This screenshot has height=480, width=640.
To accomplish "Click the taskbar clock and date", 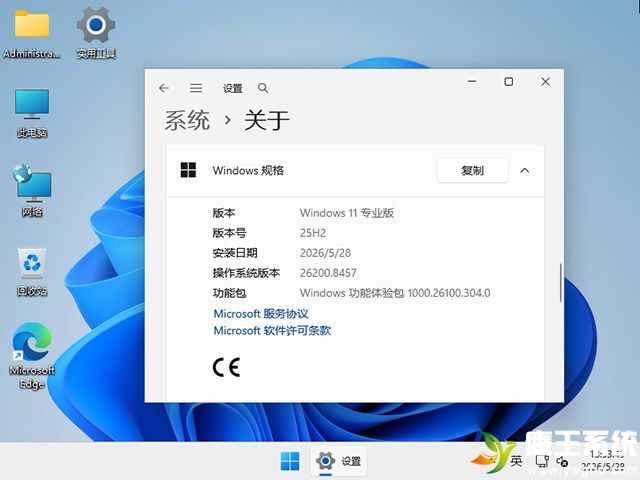I will tap(603, 460).
